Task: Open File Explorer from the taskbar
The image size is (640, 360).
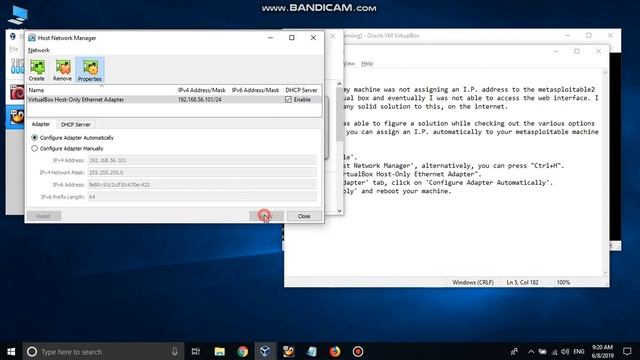Action: tap(220, 351)
